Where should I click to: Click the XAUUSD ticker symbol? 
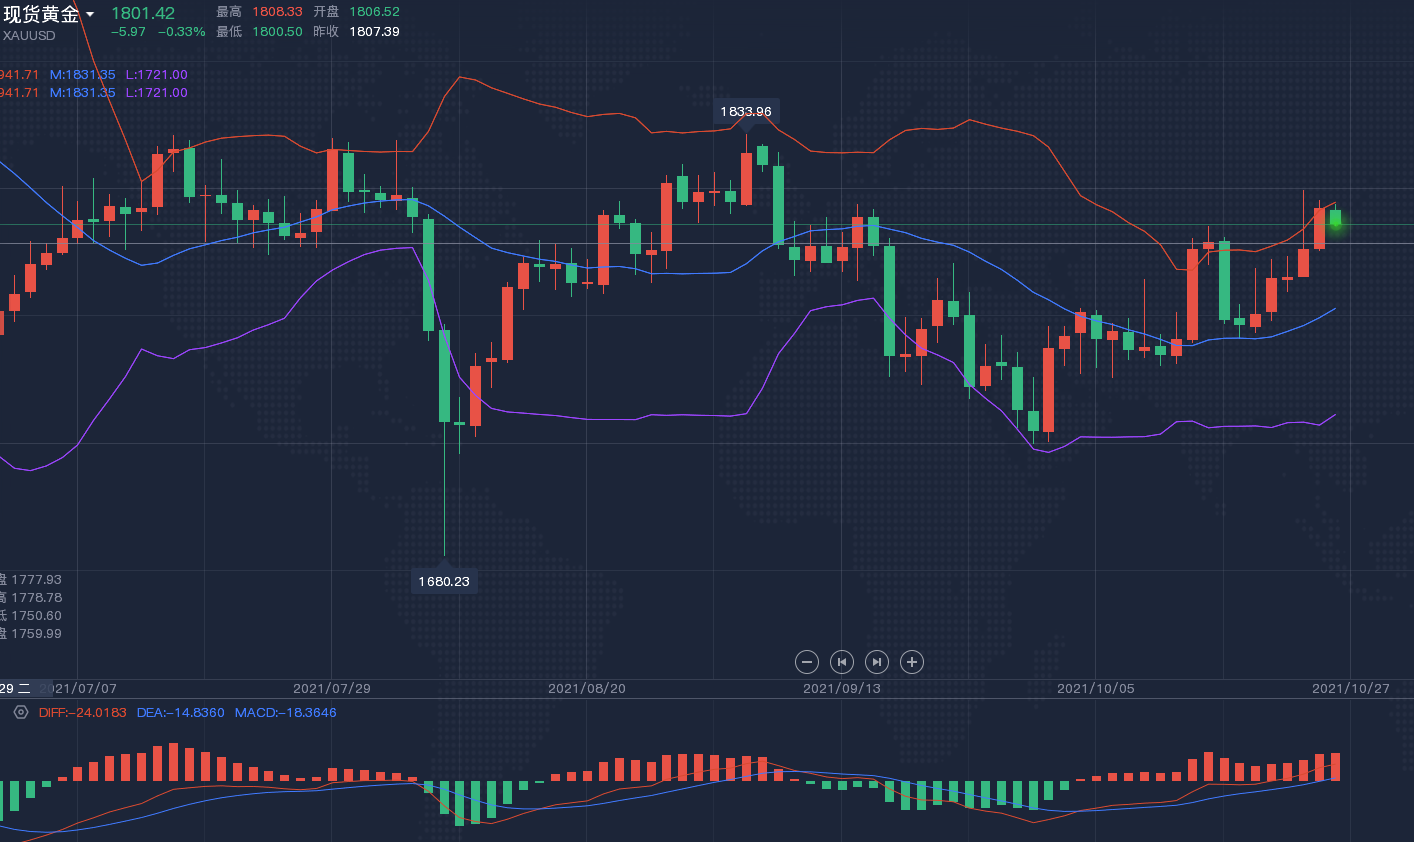point(29,36)
